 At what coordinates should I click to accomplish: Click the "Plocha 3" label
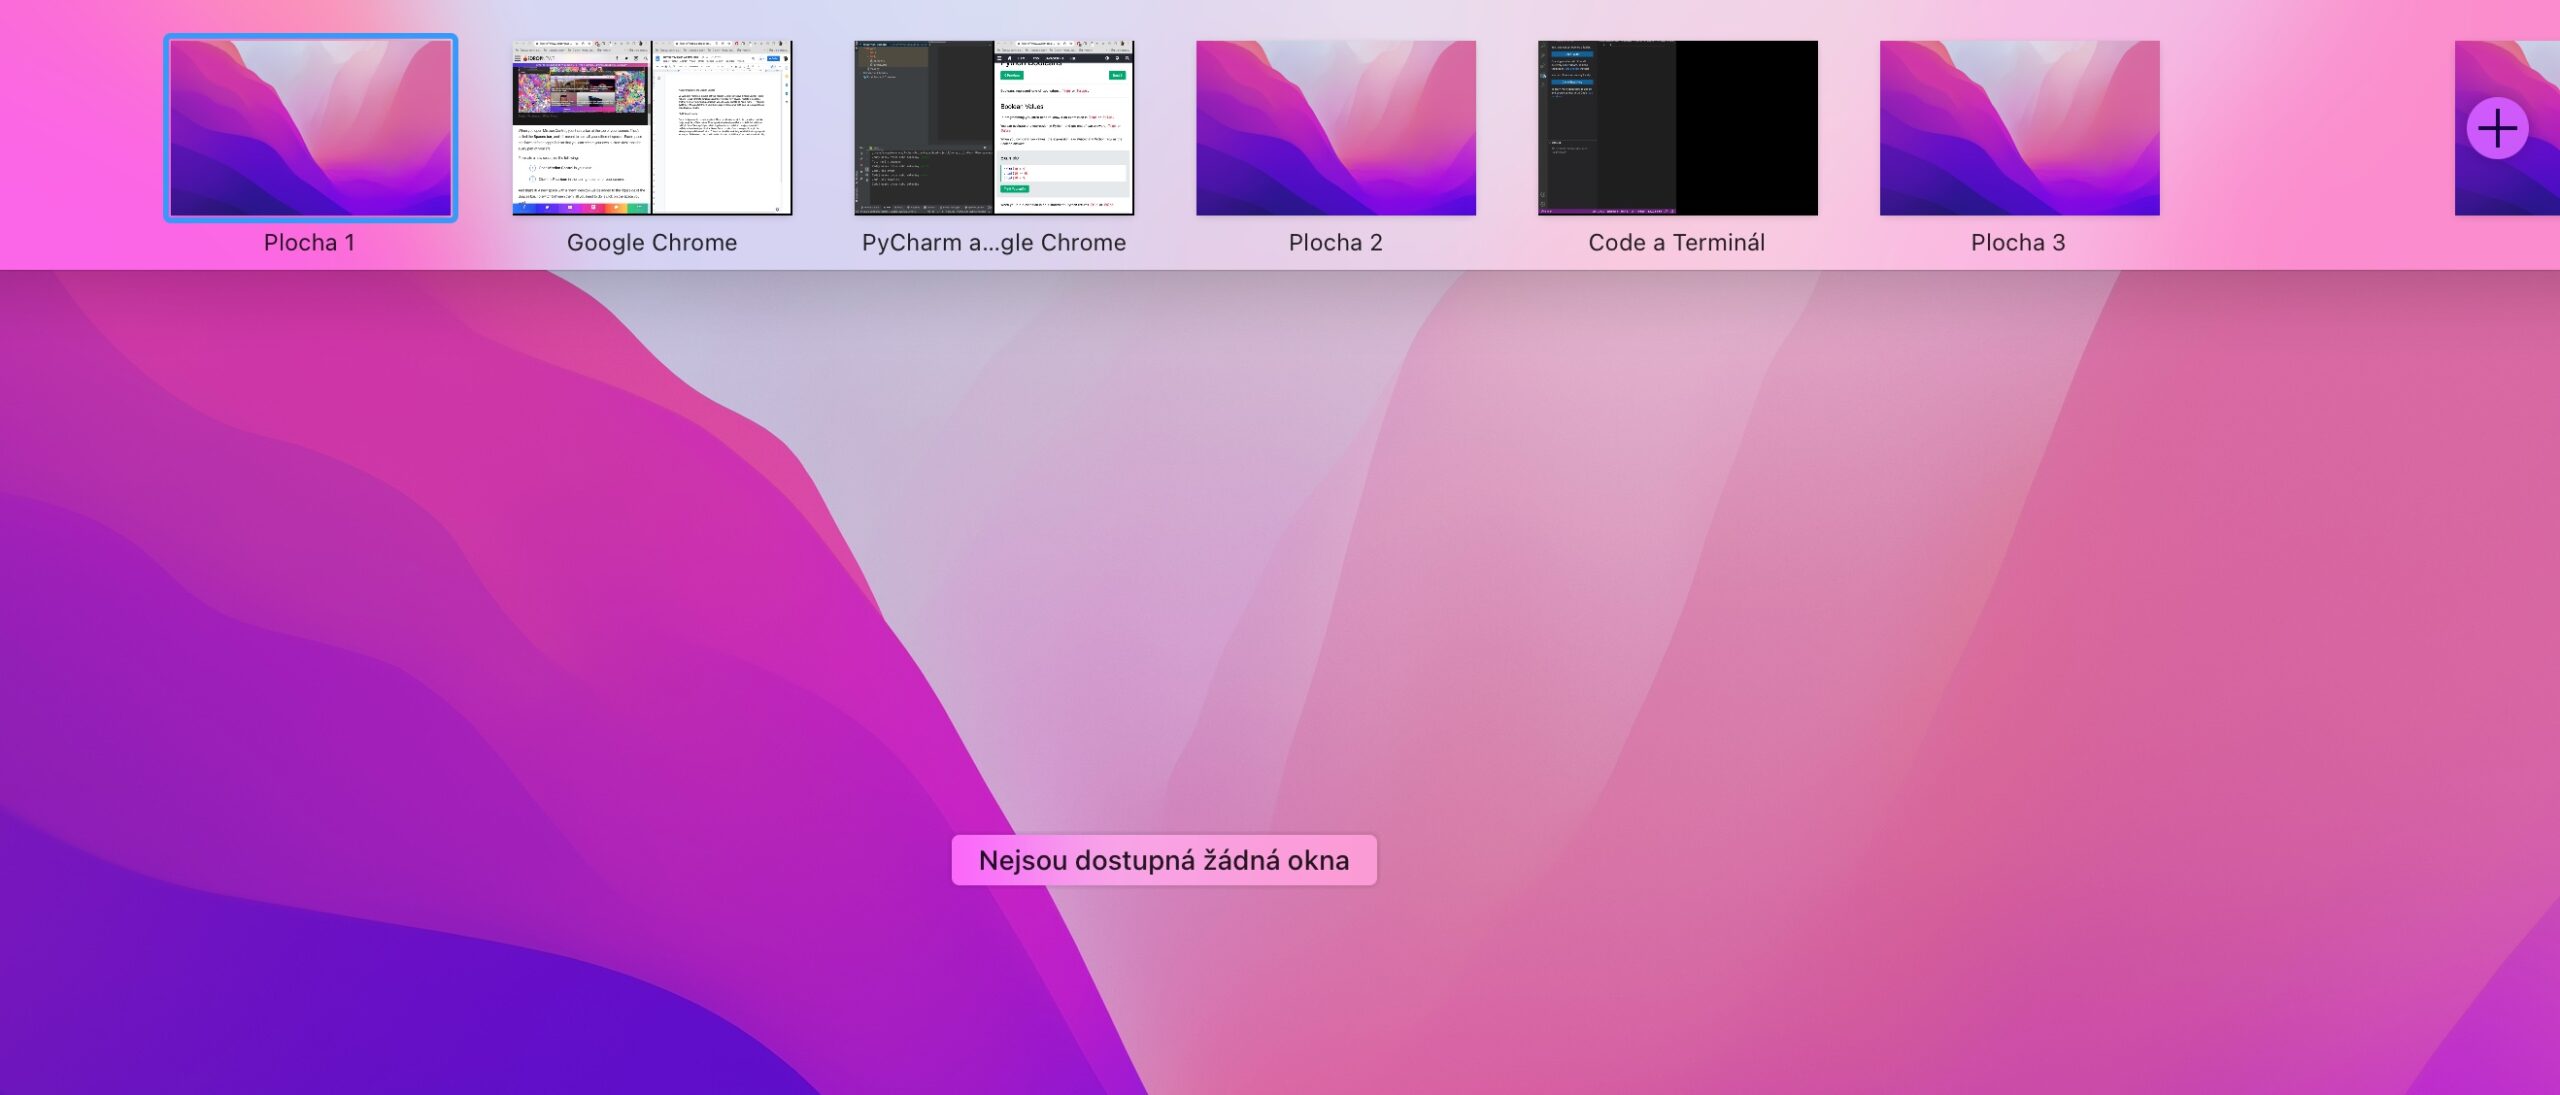[2018, 243]
